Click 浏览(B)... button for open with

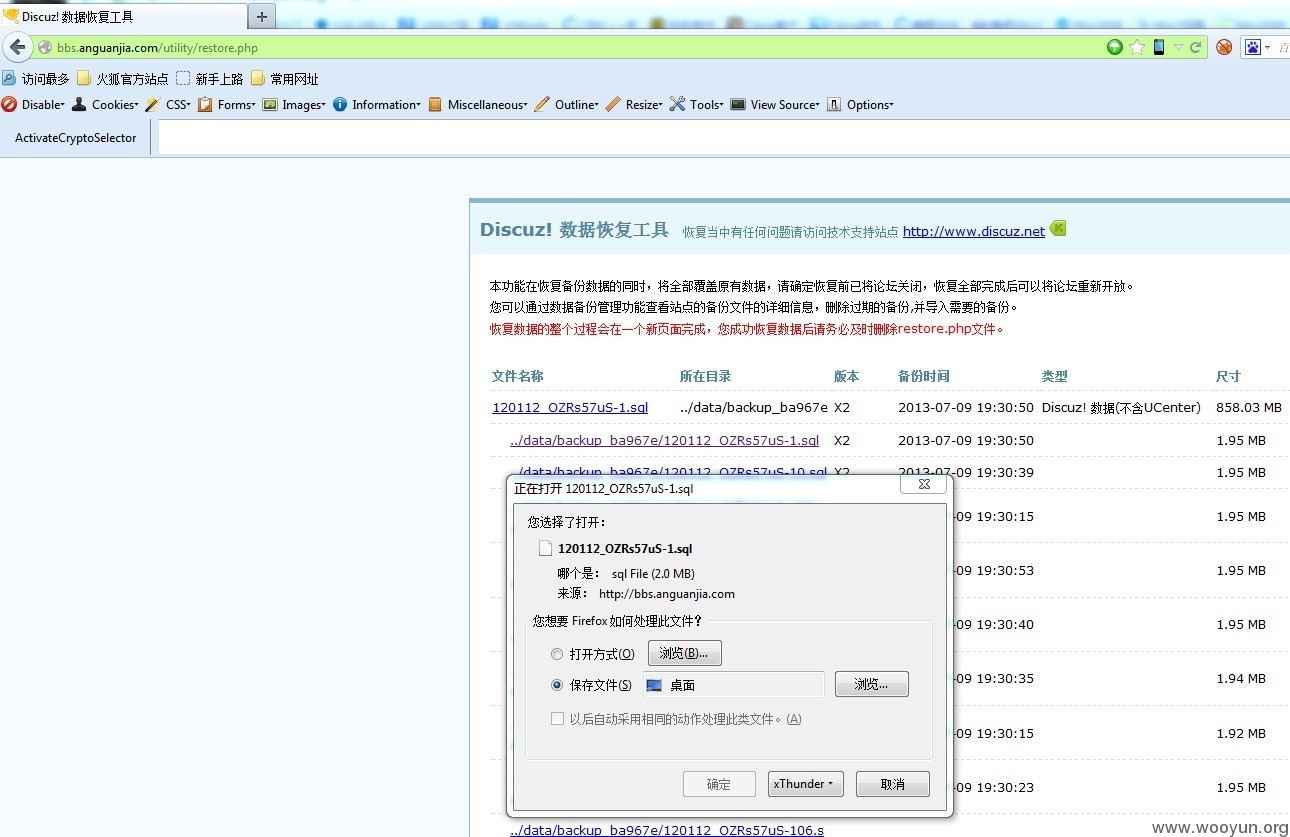click(x=684, y=653)
